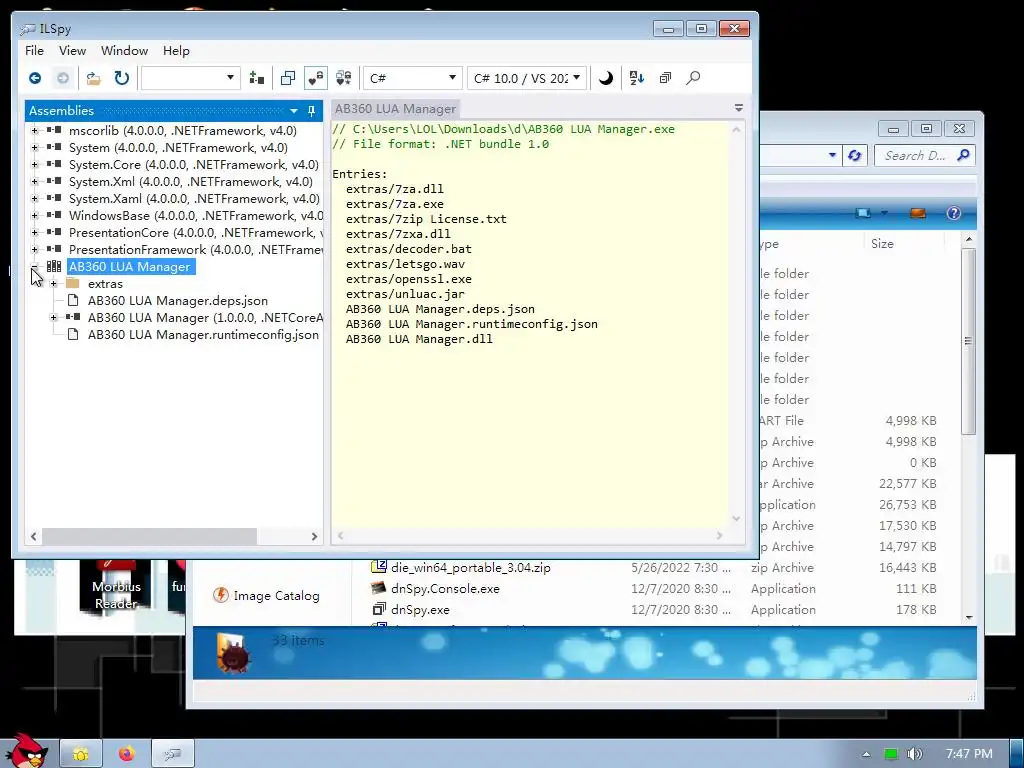Expand the WindowsBase assembly node

pos(35,216)
